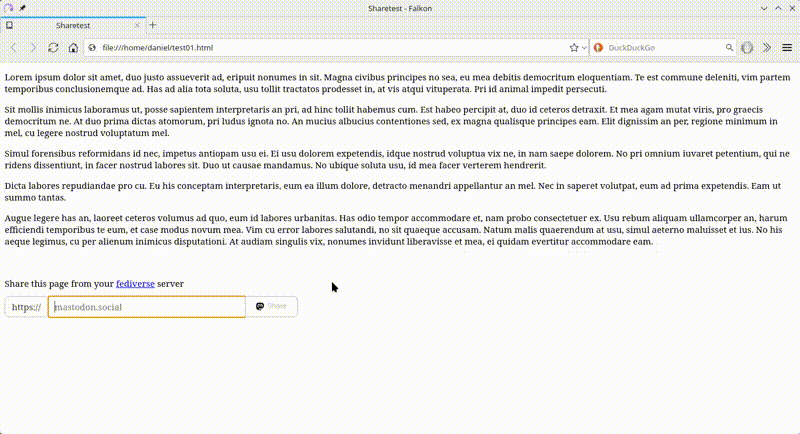Bookmark this page with the star icon

pyautogui.click(x=574, y=47)
